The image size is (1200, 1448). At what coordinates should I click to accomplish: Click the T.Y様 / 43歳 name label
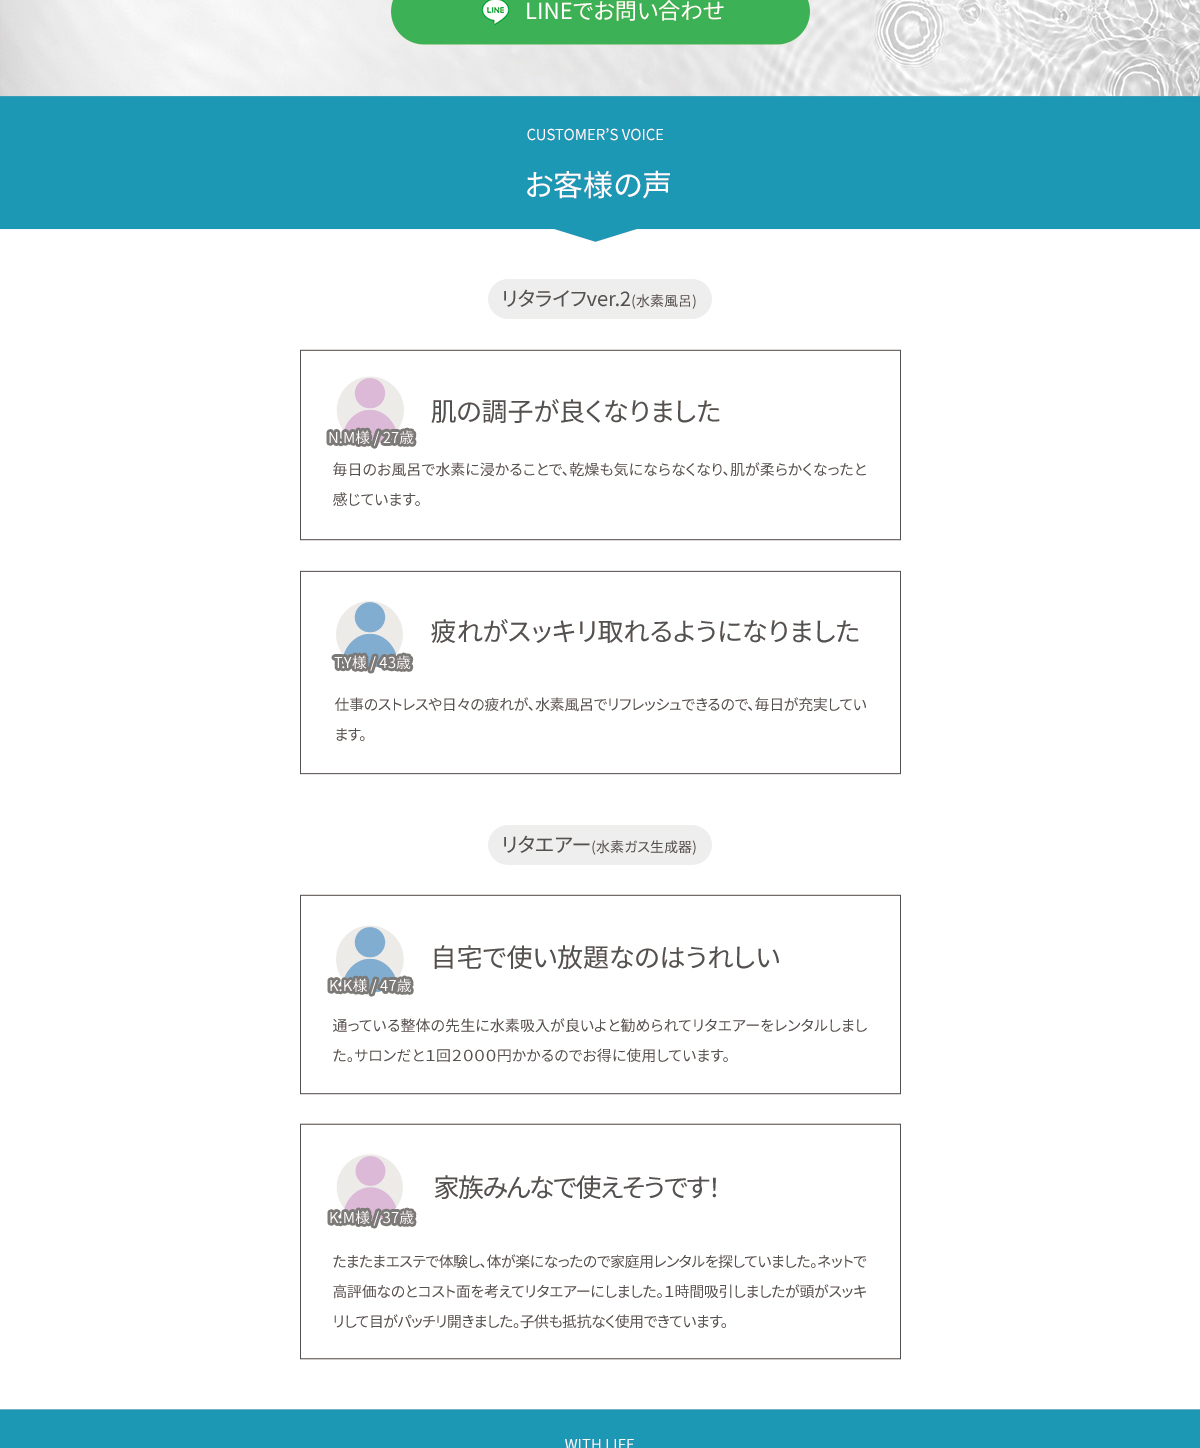(x=372, y=663)
